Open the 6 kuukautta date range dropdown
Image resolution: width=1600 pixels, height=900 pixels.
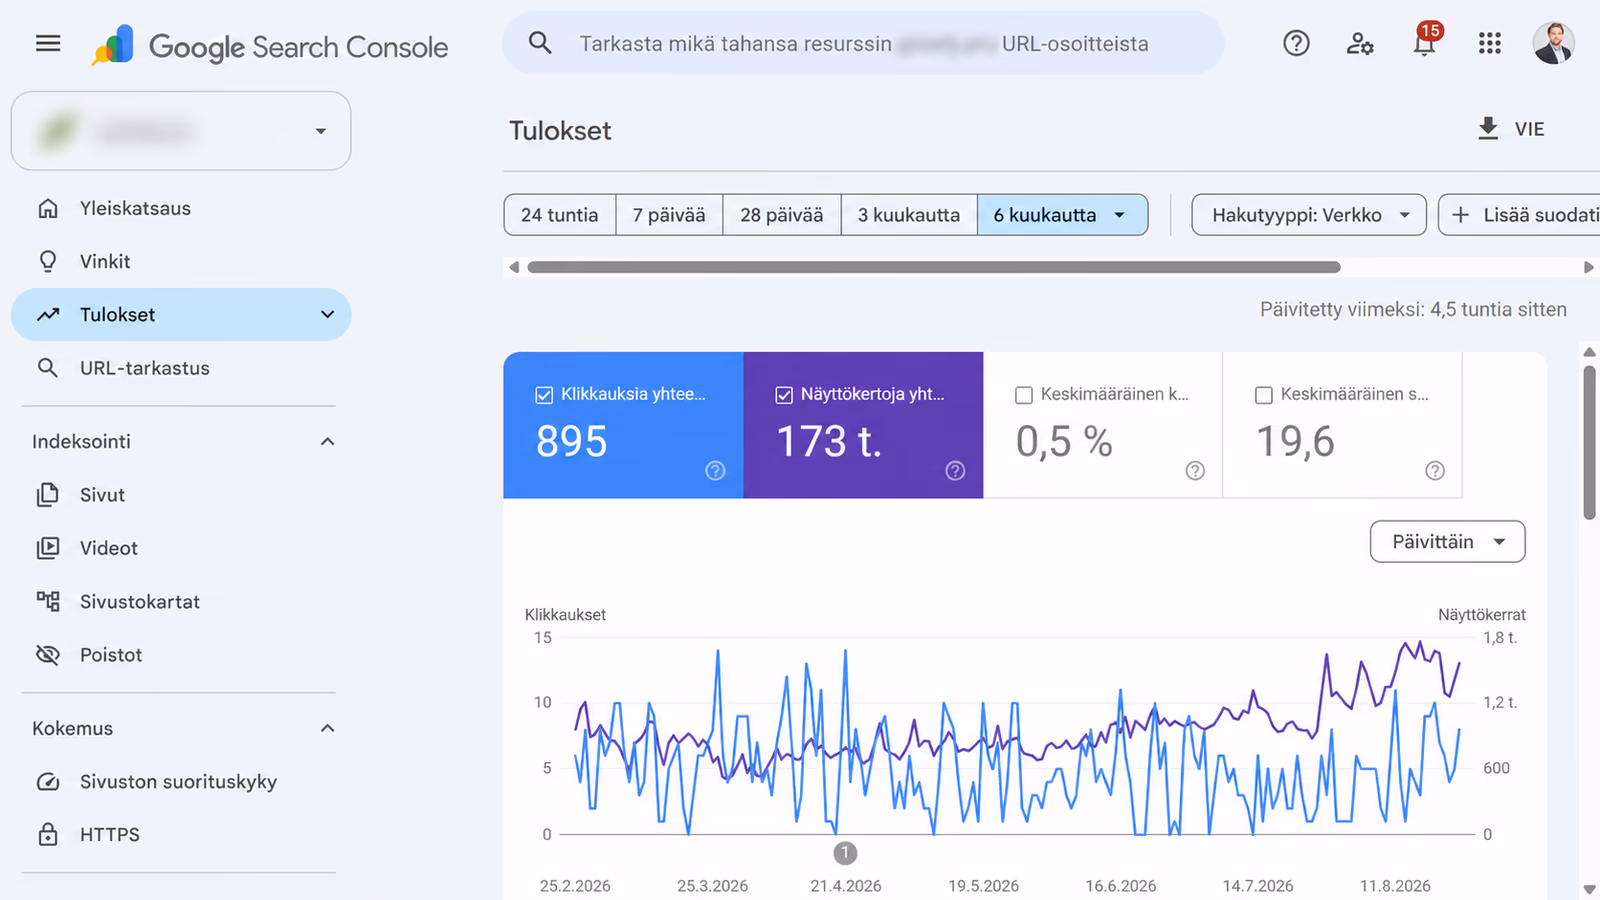[1062, 215]
